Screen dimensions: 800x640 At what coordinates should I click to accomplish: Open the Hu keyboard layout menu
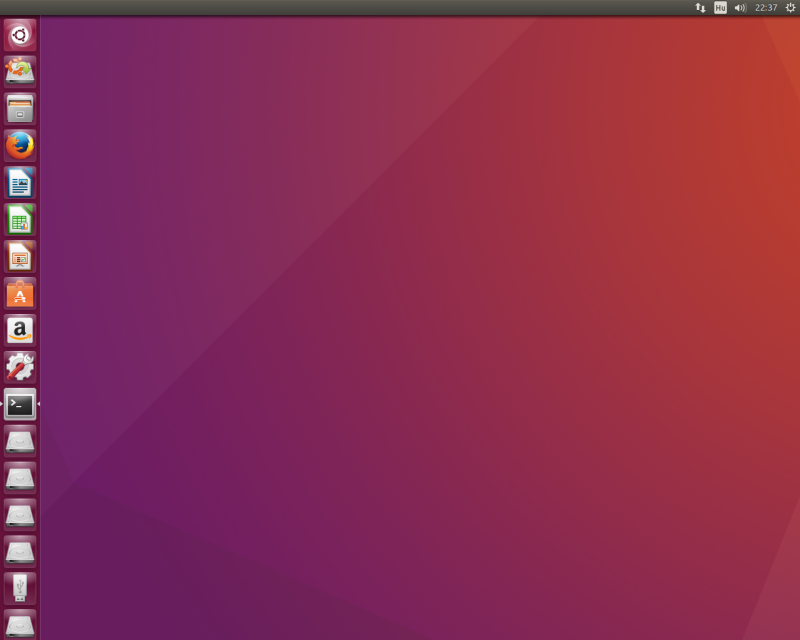(x=720, y=7)
